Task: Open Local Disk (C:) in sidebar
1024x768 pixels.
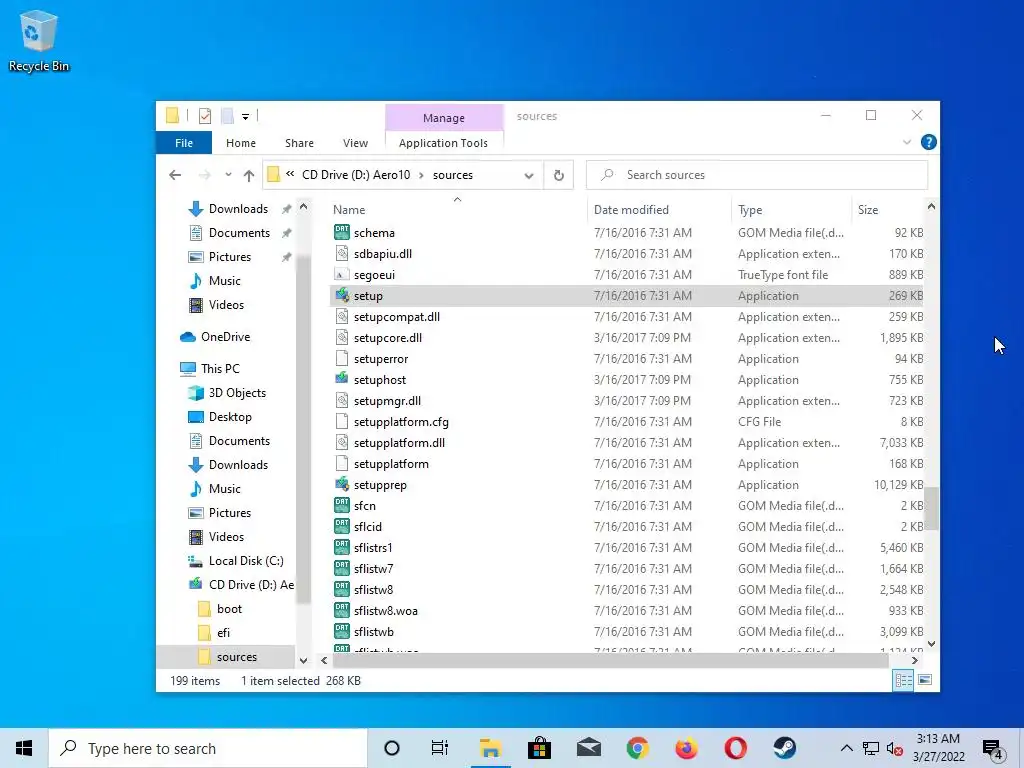Action: pos(246,561)
